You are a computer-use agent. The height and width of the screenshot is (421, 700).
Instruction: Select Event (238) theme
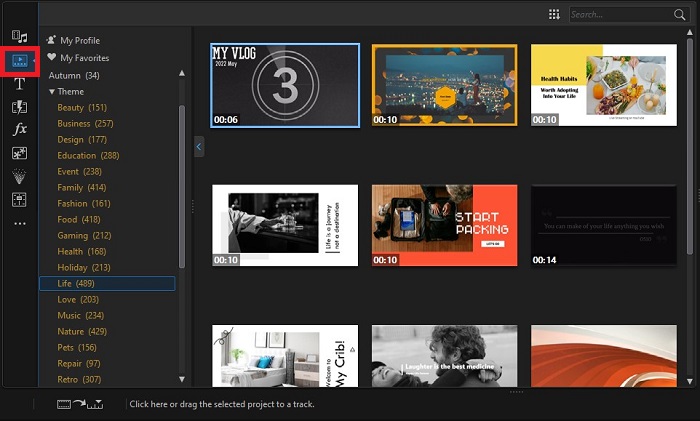point(79,172)
